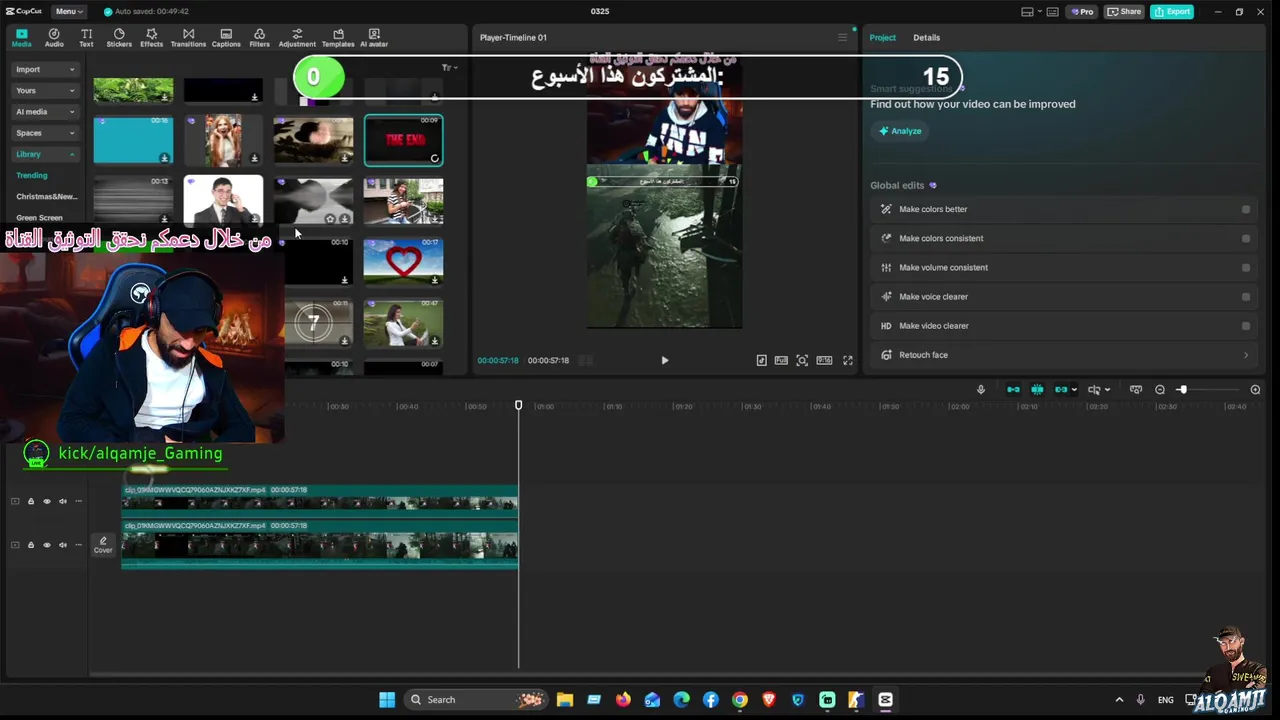
Task: Expand the Import section in sidebar
Action: 45,69
